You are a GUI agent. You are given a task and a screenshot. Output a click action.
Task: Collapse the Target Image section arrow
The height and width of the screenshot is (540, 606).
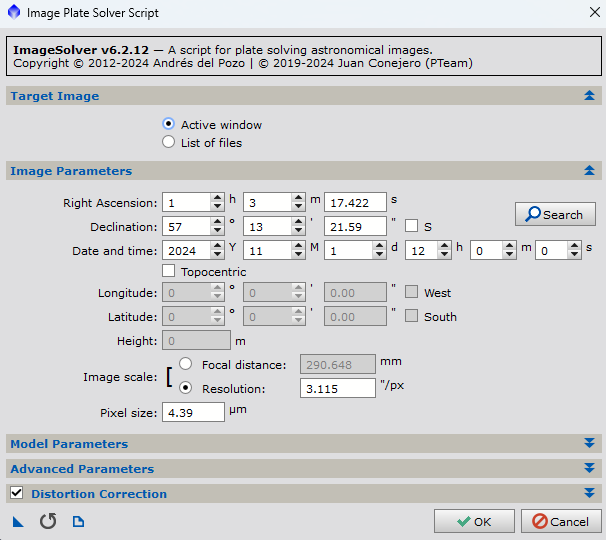pyautogui.click(x=589, y=95)
